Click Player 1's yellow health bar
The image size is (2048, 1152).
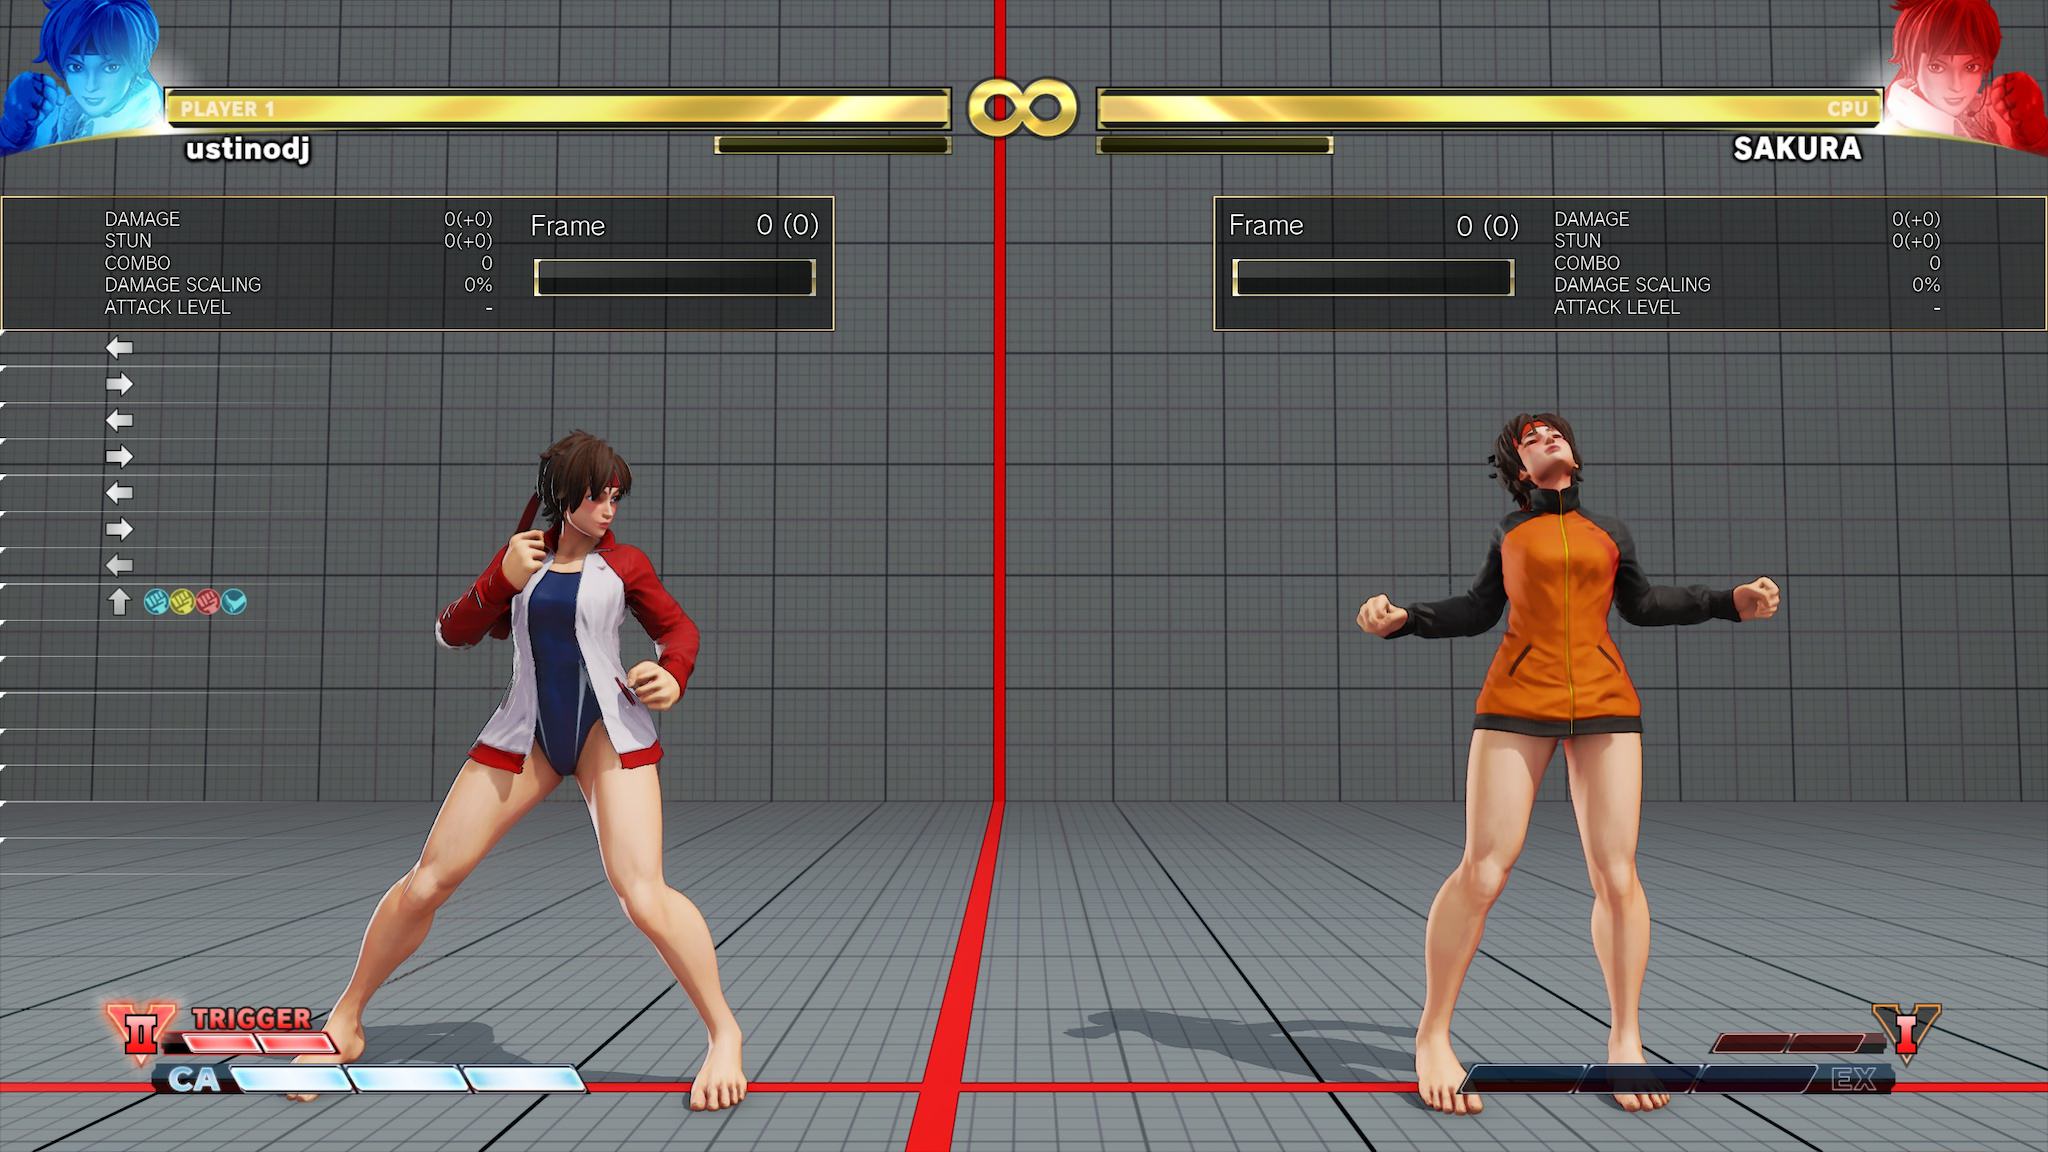tap(558, 108)
